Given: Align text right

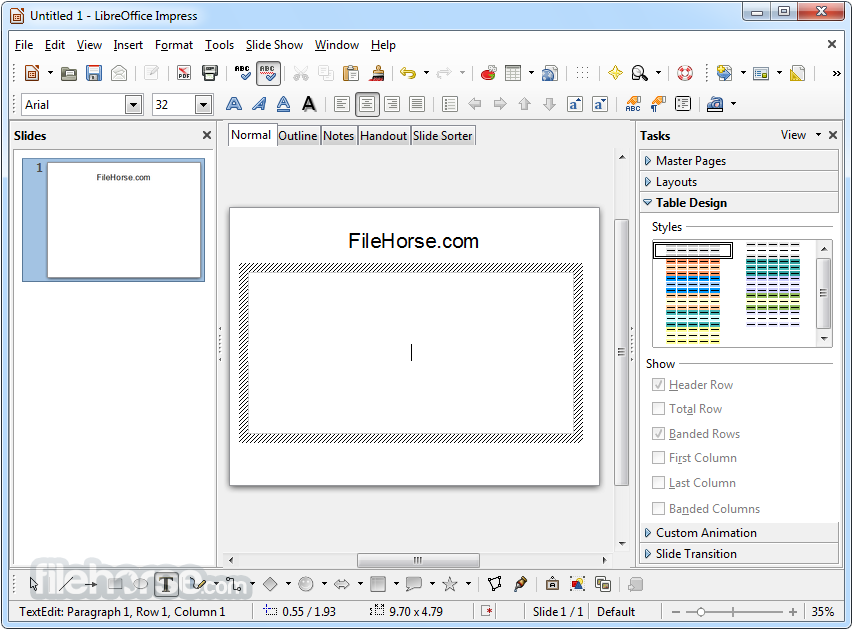Looking at the screenshot, I should point(392,104).
